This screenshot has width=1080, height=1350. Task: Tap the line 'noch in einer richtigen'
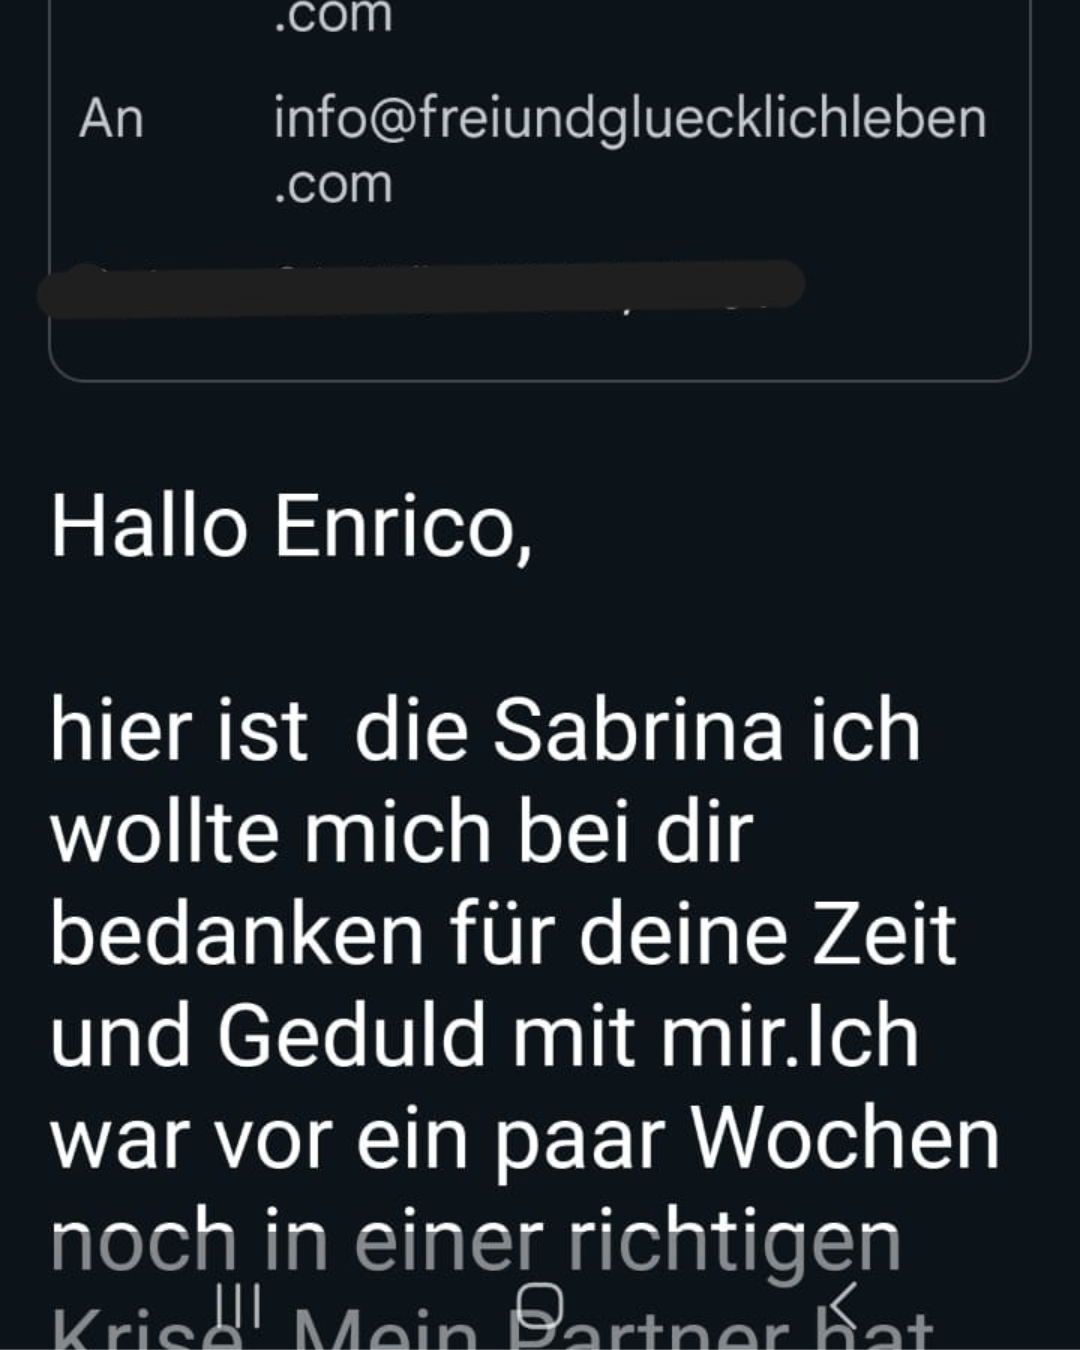coord(476,1243)
